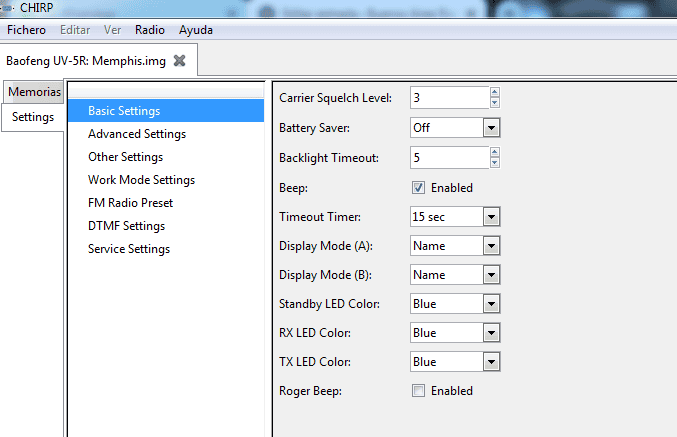677x437 pixels.
Task: Decrease the Backlight Timeout value
Action: pos(495,163)
